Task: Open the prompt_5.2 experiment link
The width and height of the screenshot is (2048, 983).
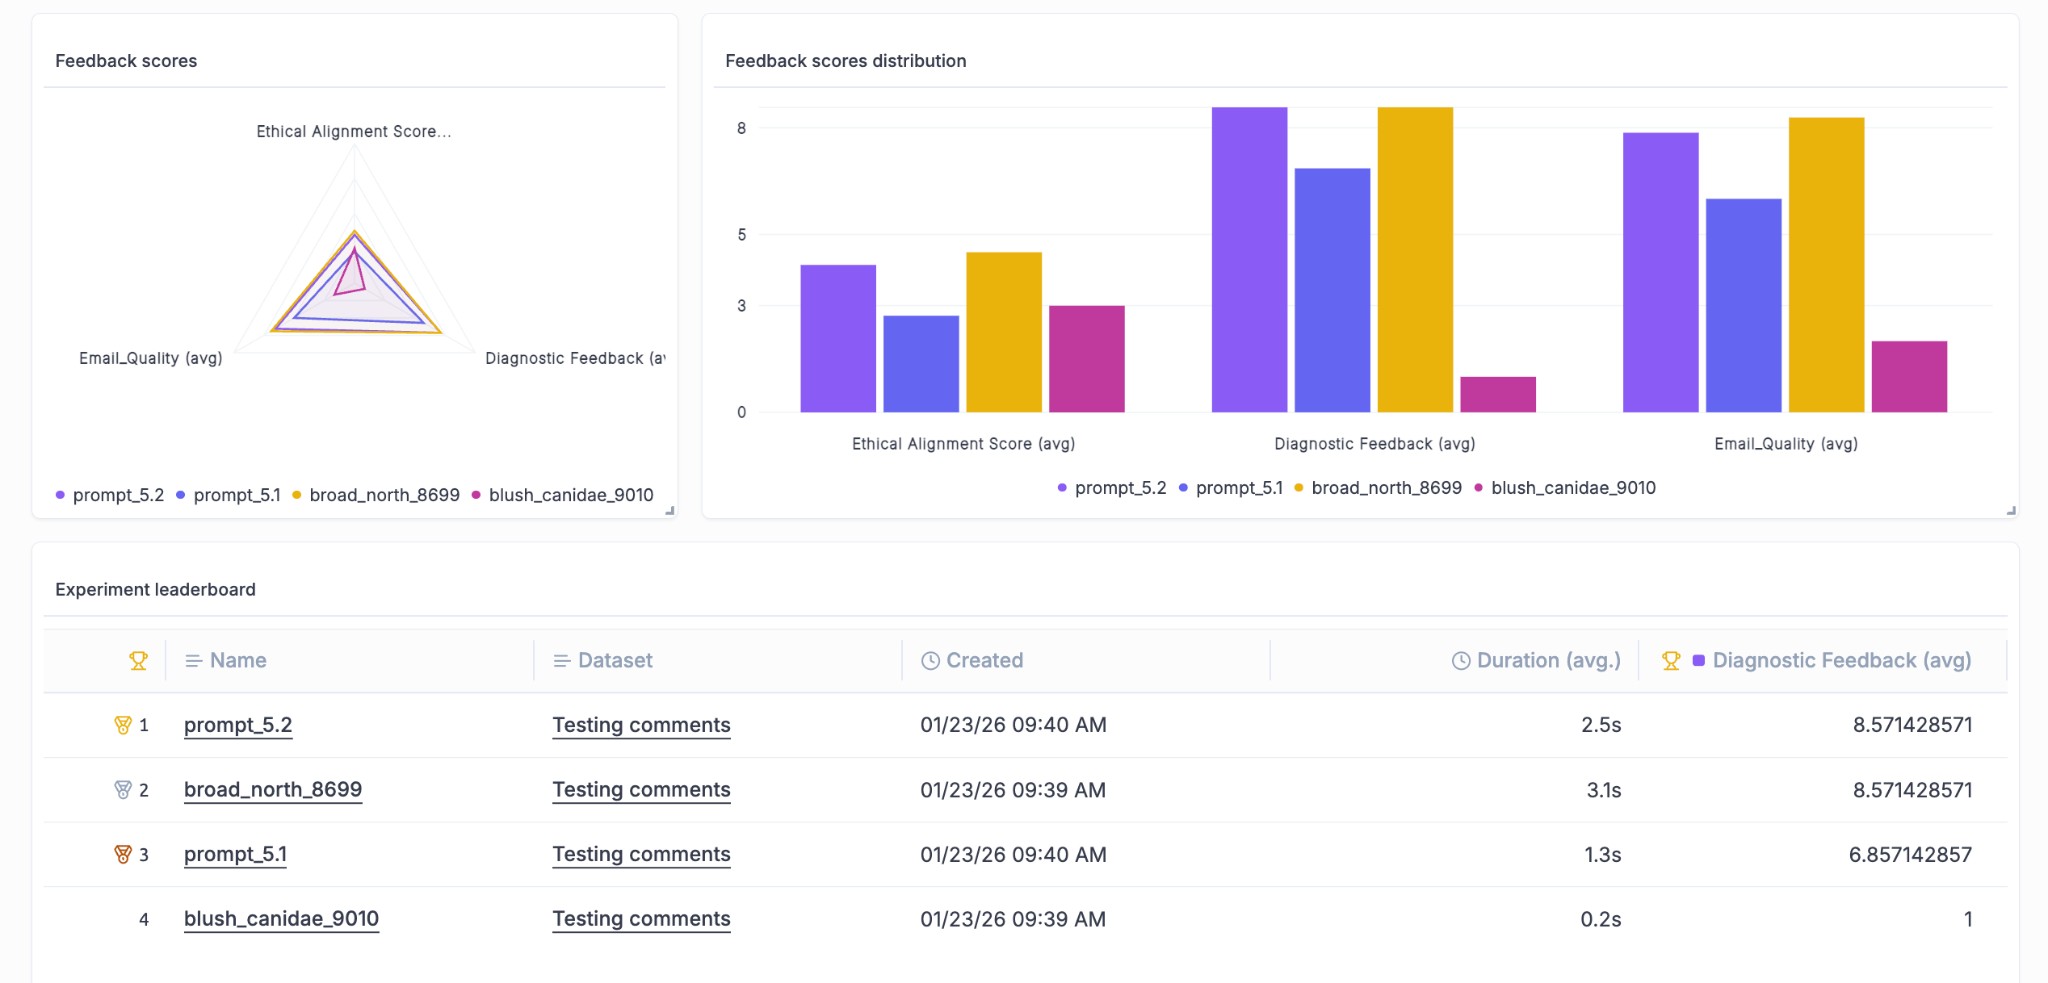Action: [237, 725]
